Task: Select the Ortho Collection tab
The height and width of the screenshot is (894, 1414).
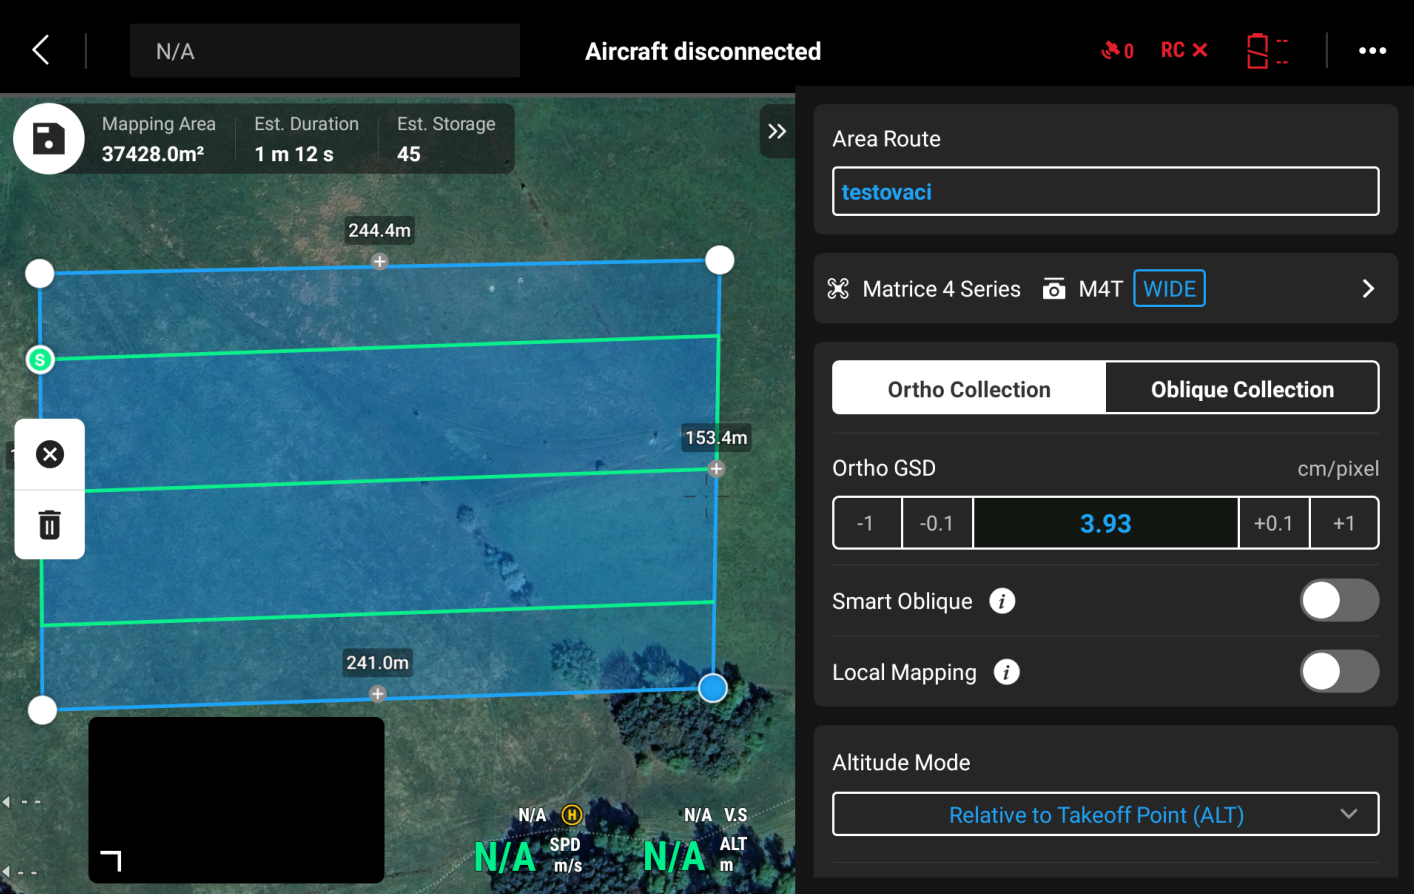Action: click(969, 389)
